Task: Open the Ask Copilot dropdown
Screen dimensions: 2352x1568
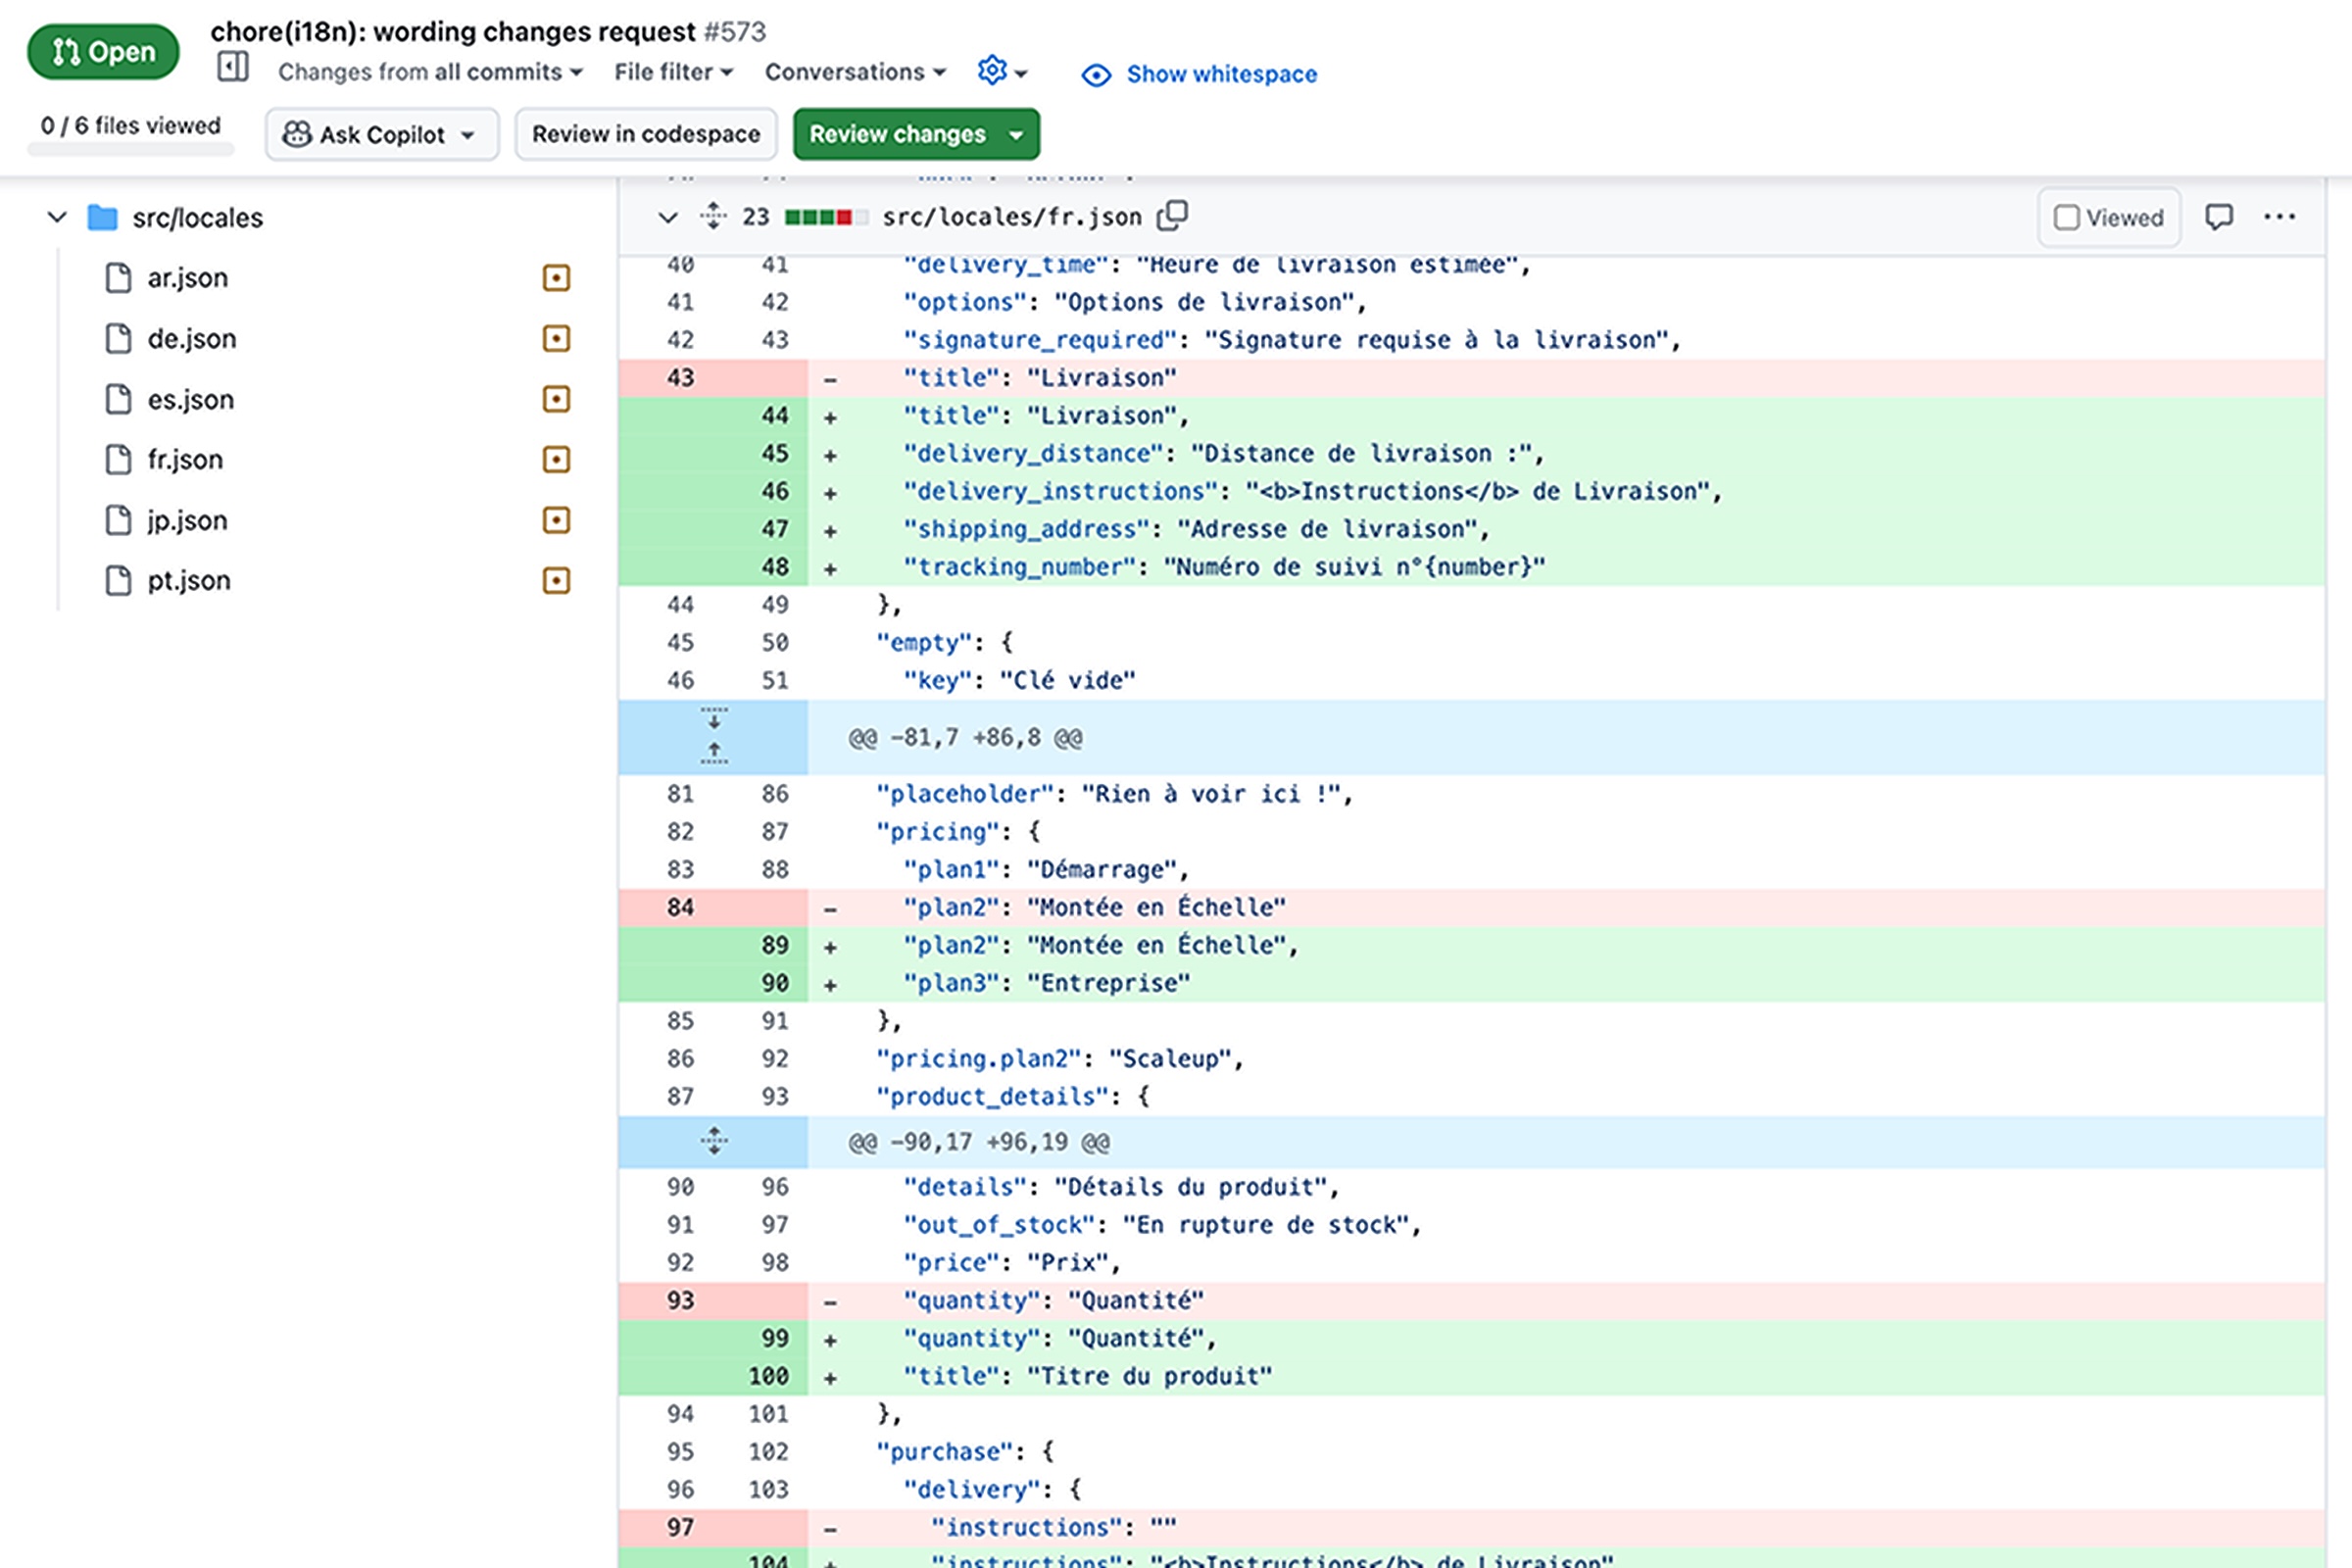Action: pyautogui.click(x=381, y=134)
